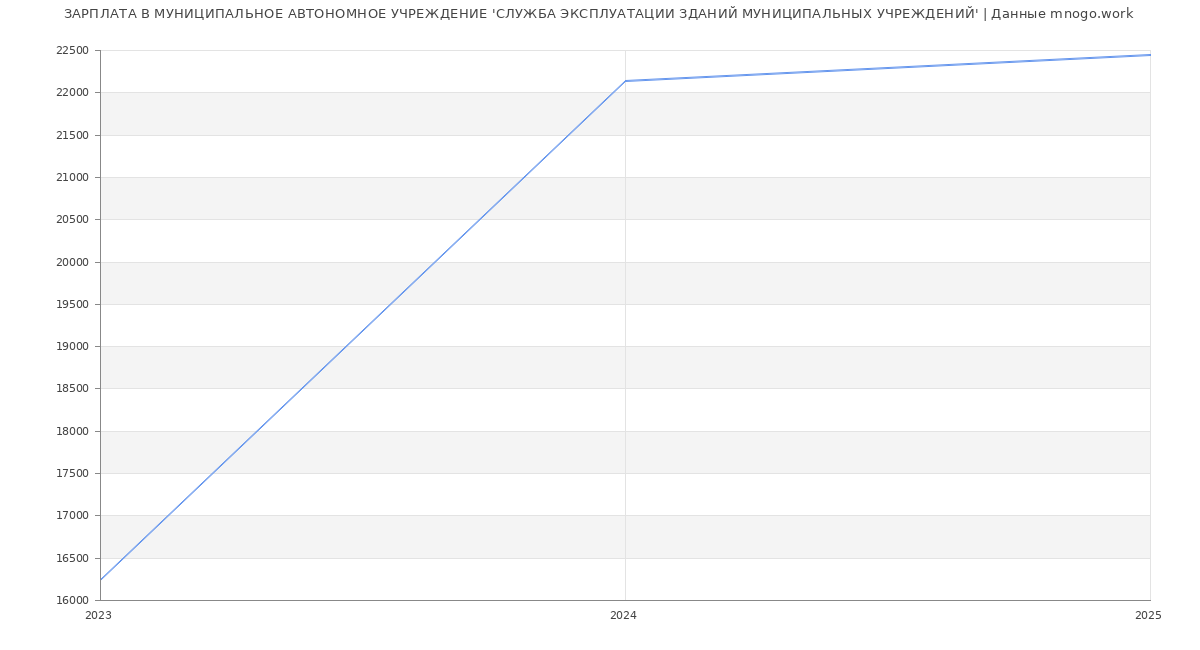Click the 2023 x-axis label
Screen dimensions: 1200x650
(x=98, y=616)
